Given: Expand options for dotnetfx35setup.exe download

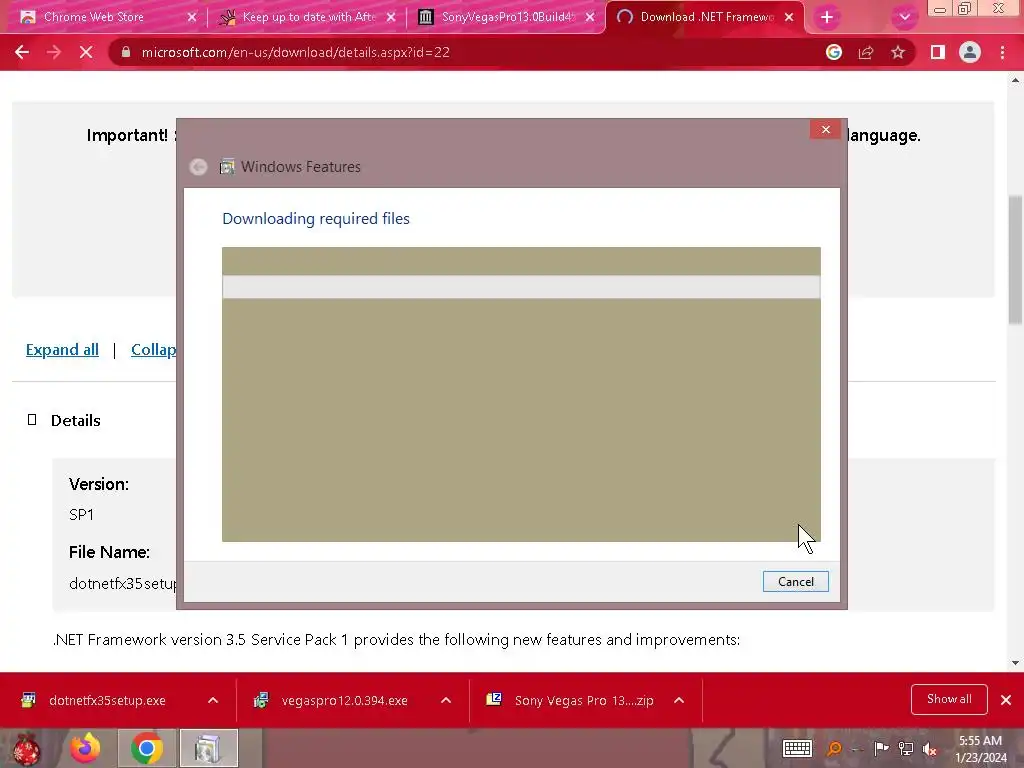Looking at the screenshot, I should (x=213, y=700).
